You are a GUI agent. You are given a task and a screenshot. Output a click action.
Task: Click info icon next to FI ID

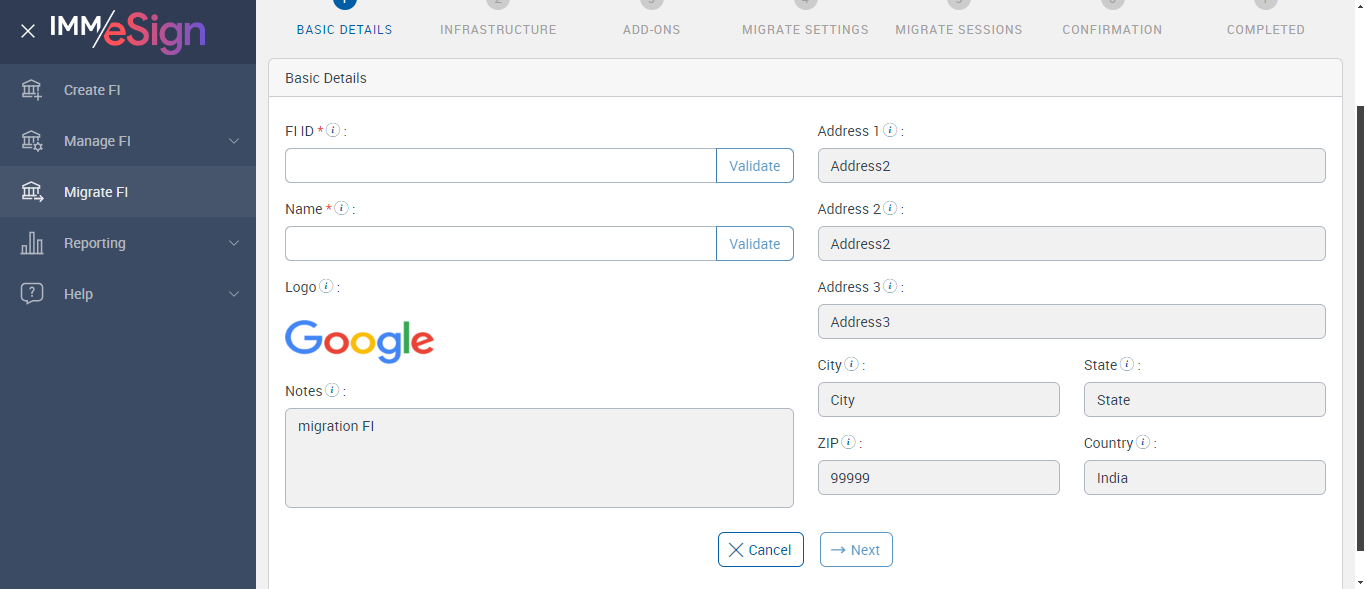pos(334,131)
